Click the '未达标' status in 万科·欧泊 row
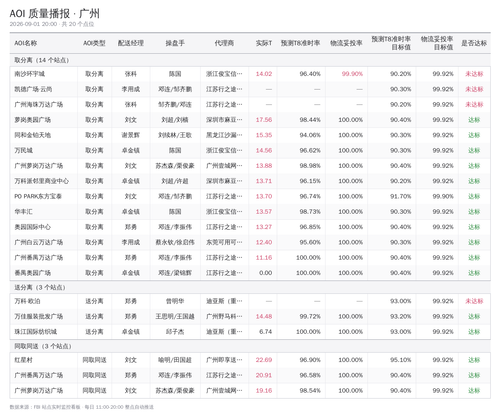This screenshot has height=416, width=500. tap(474, 301)
